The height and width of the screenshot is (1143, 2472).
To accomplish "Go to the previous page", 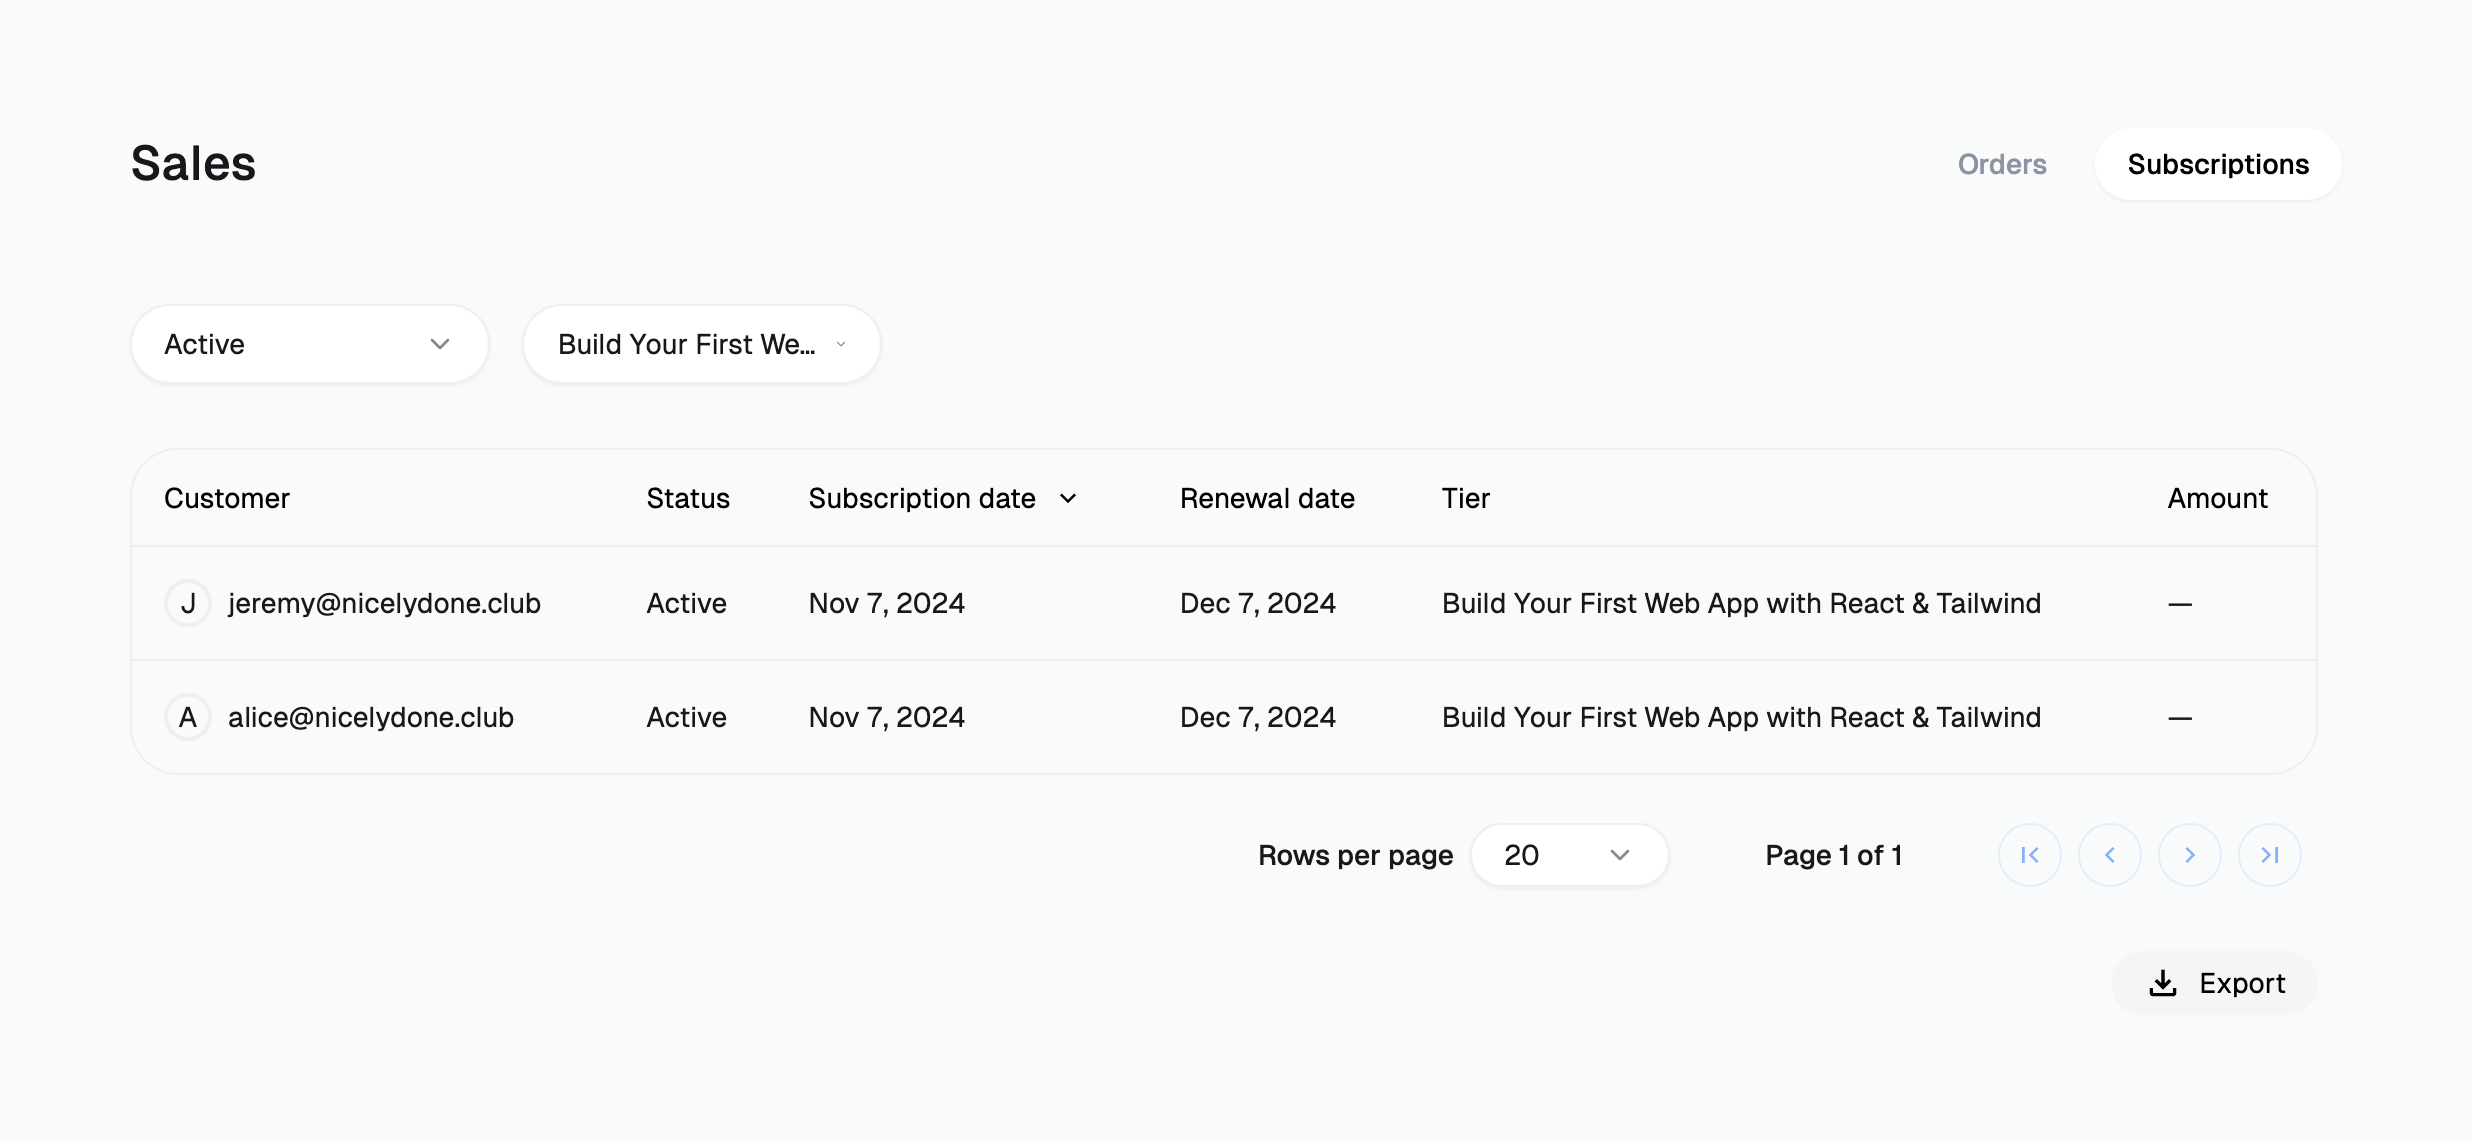I will 2109,855.
